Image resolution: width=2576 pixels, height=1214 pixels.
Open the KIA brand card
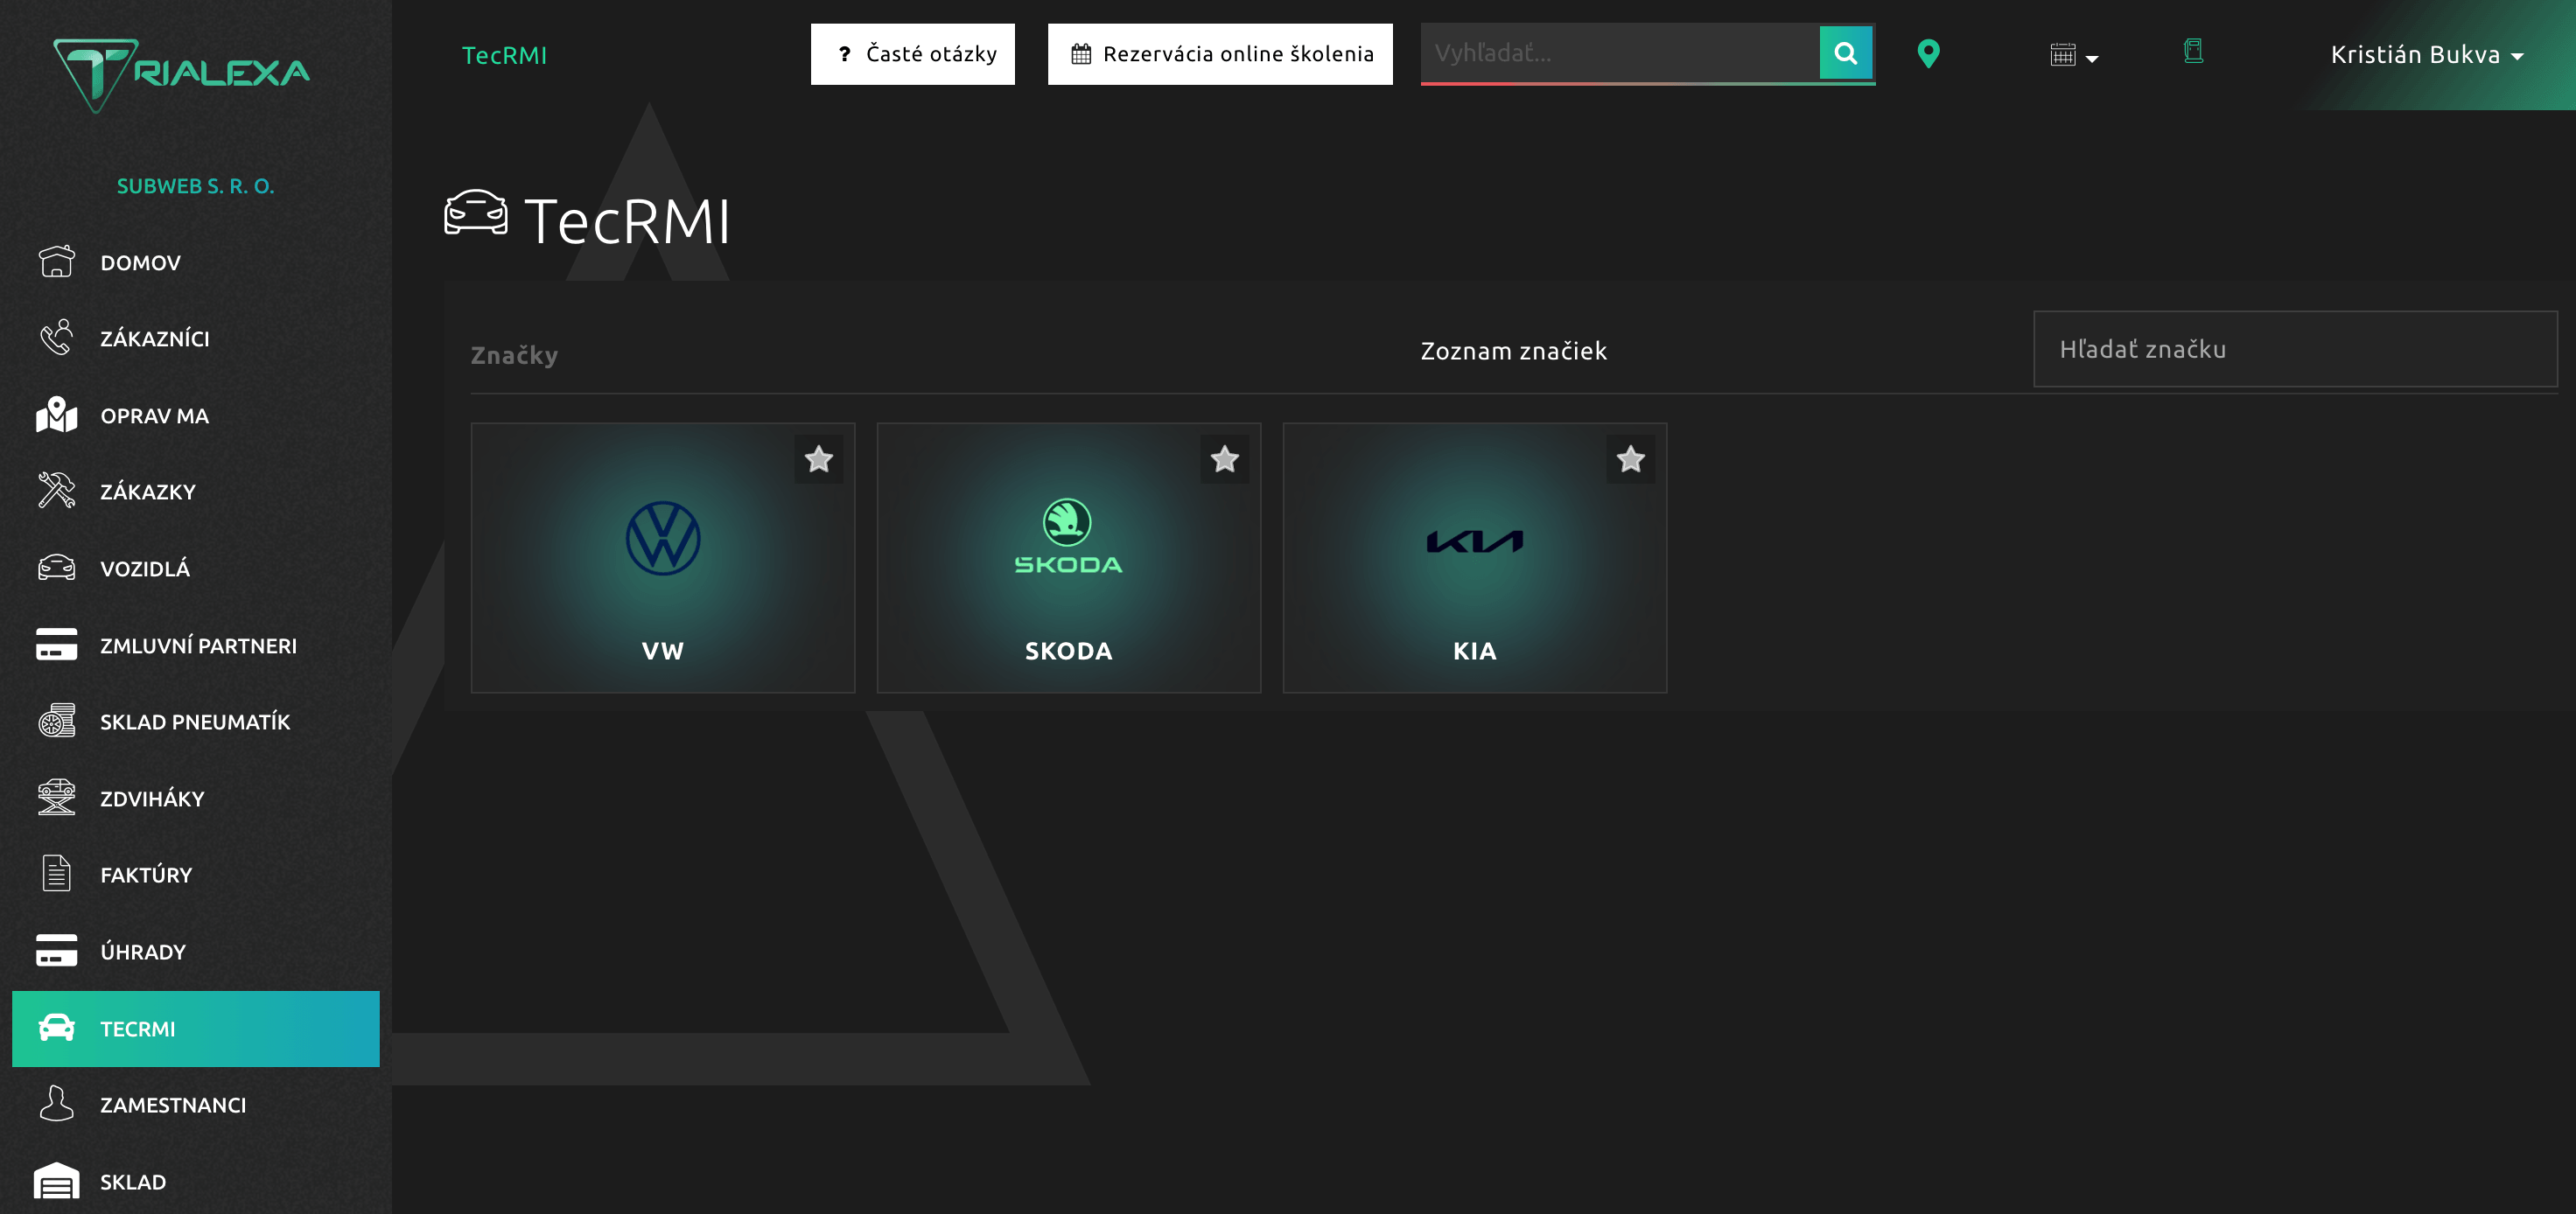pyautogui.click(x=1475, y=557)
